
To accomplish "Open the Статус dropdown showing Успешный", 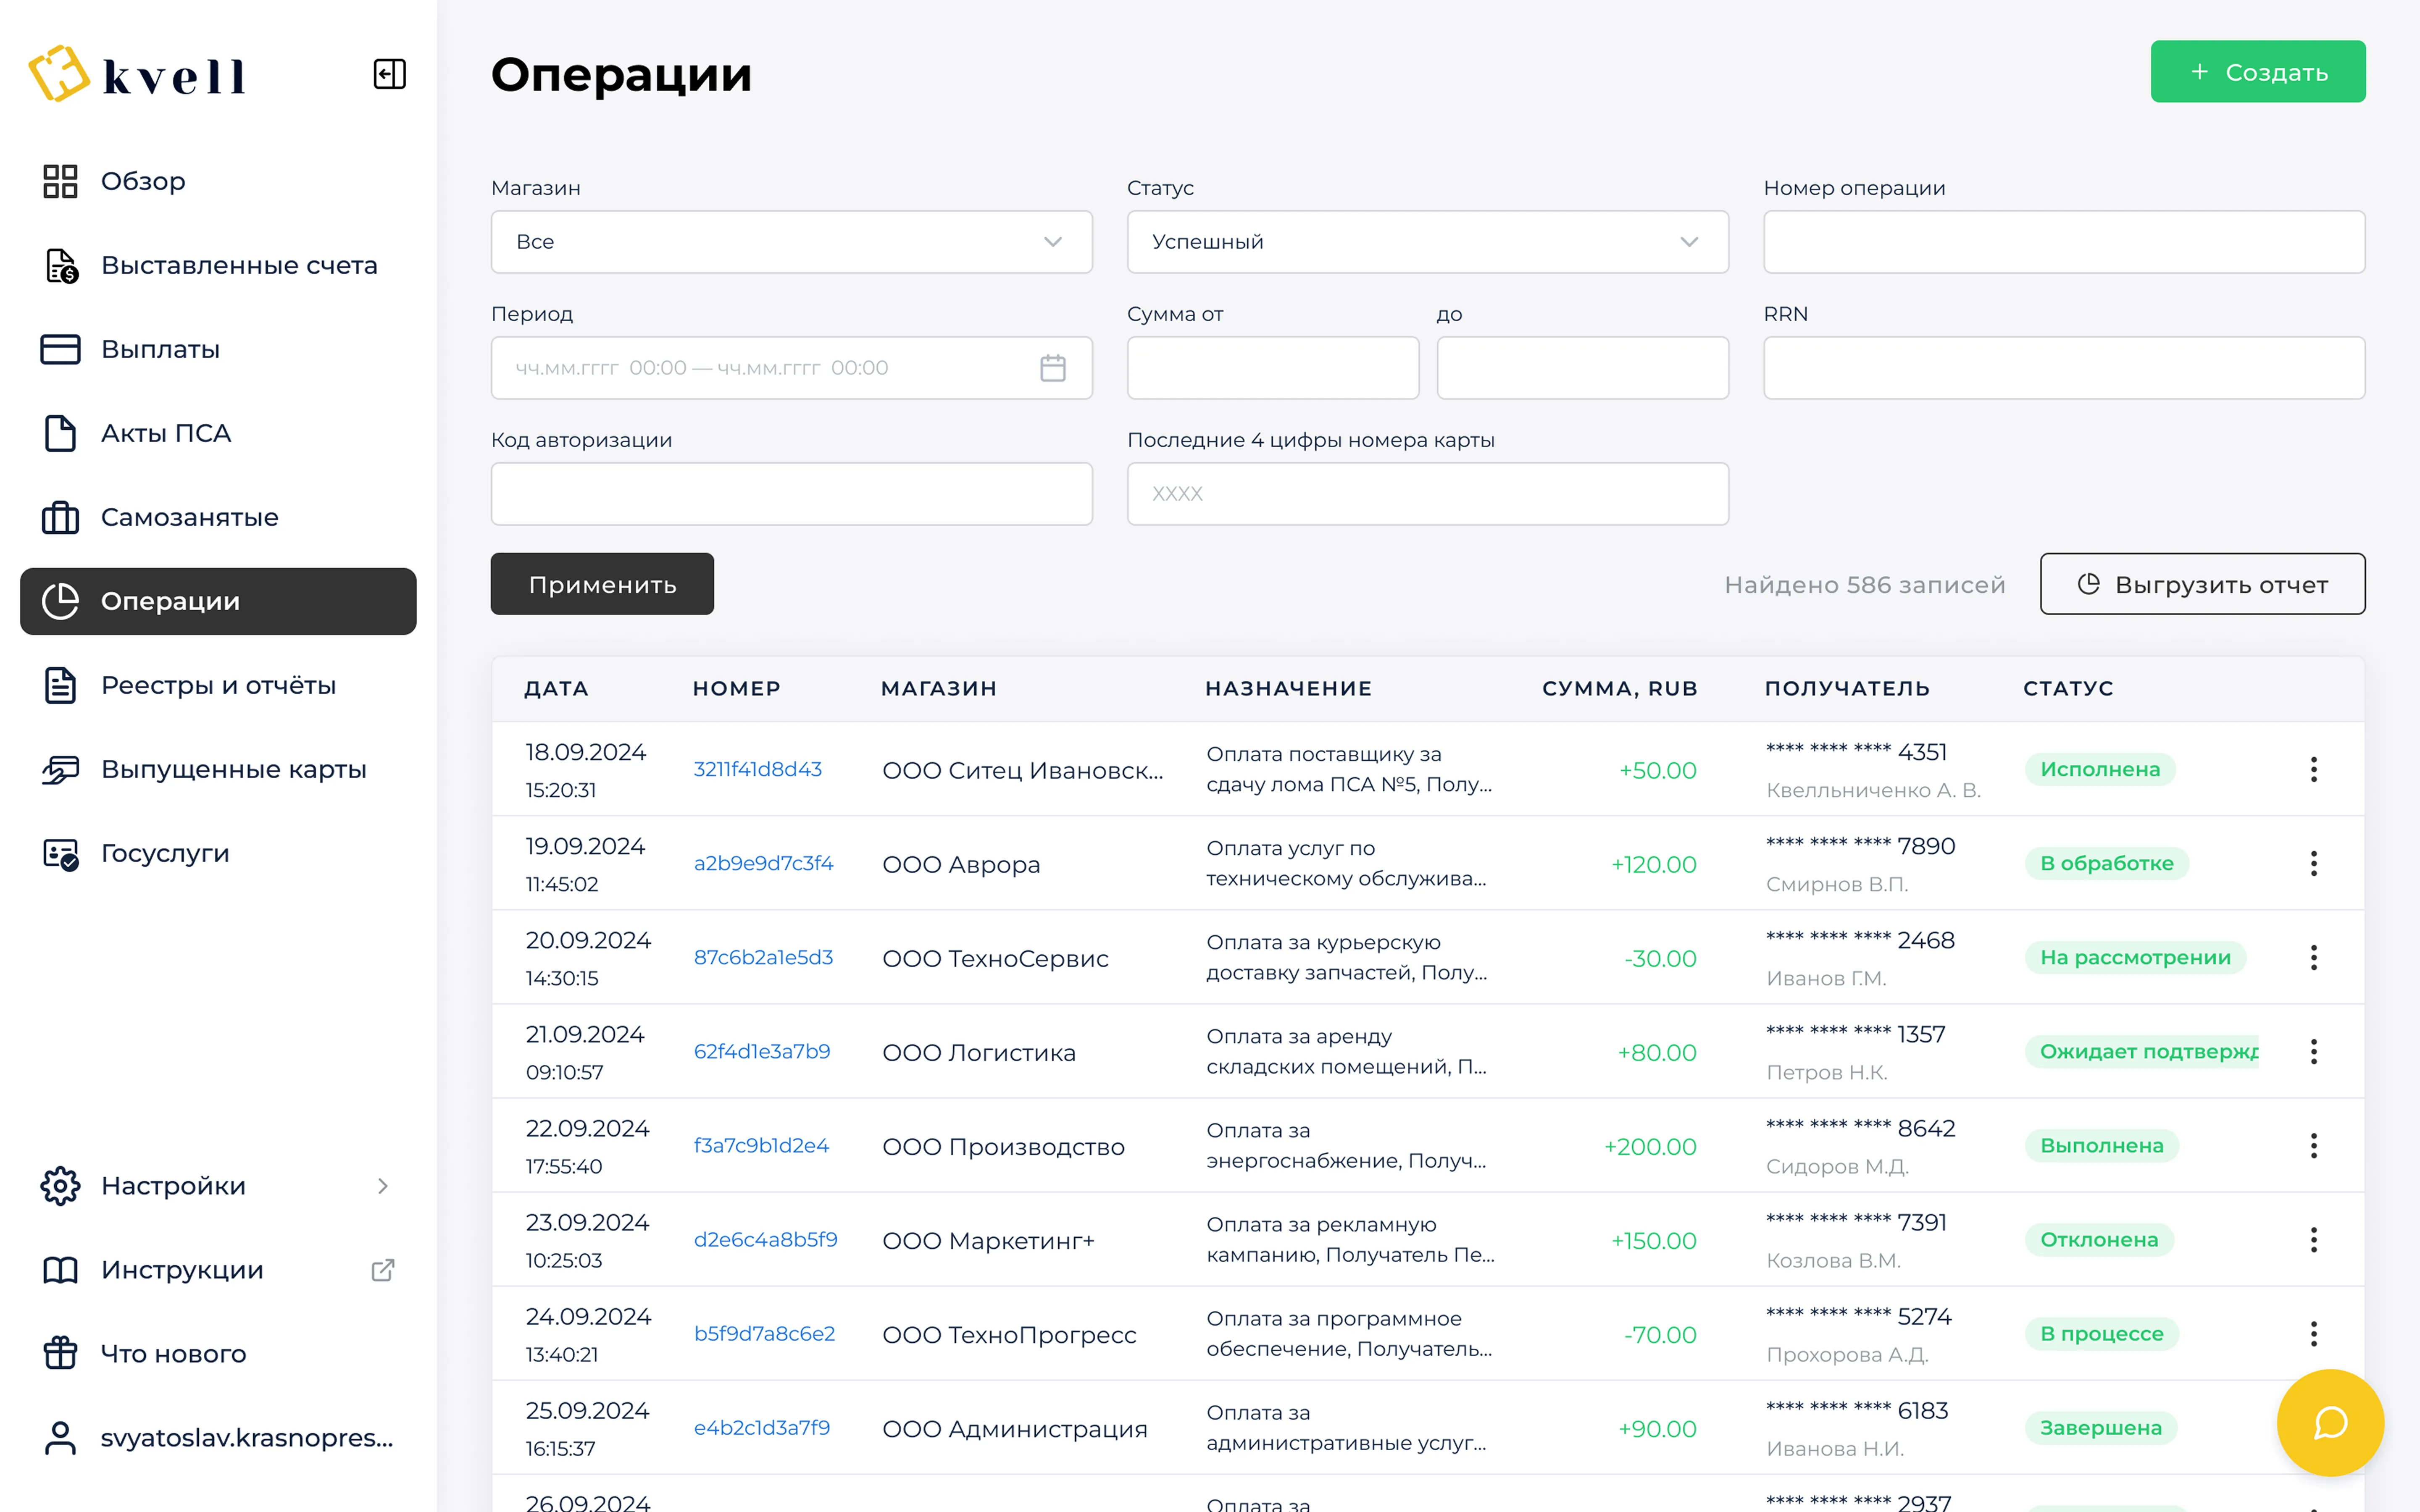I will (x=1427, y=242).
